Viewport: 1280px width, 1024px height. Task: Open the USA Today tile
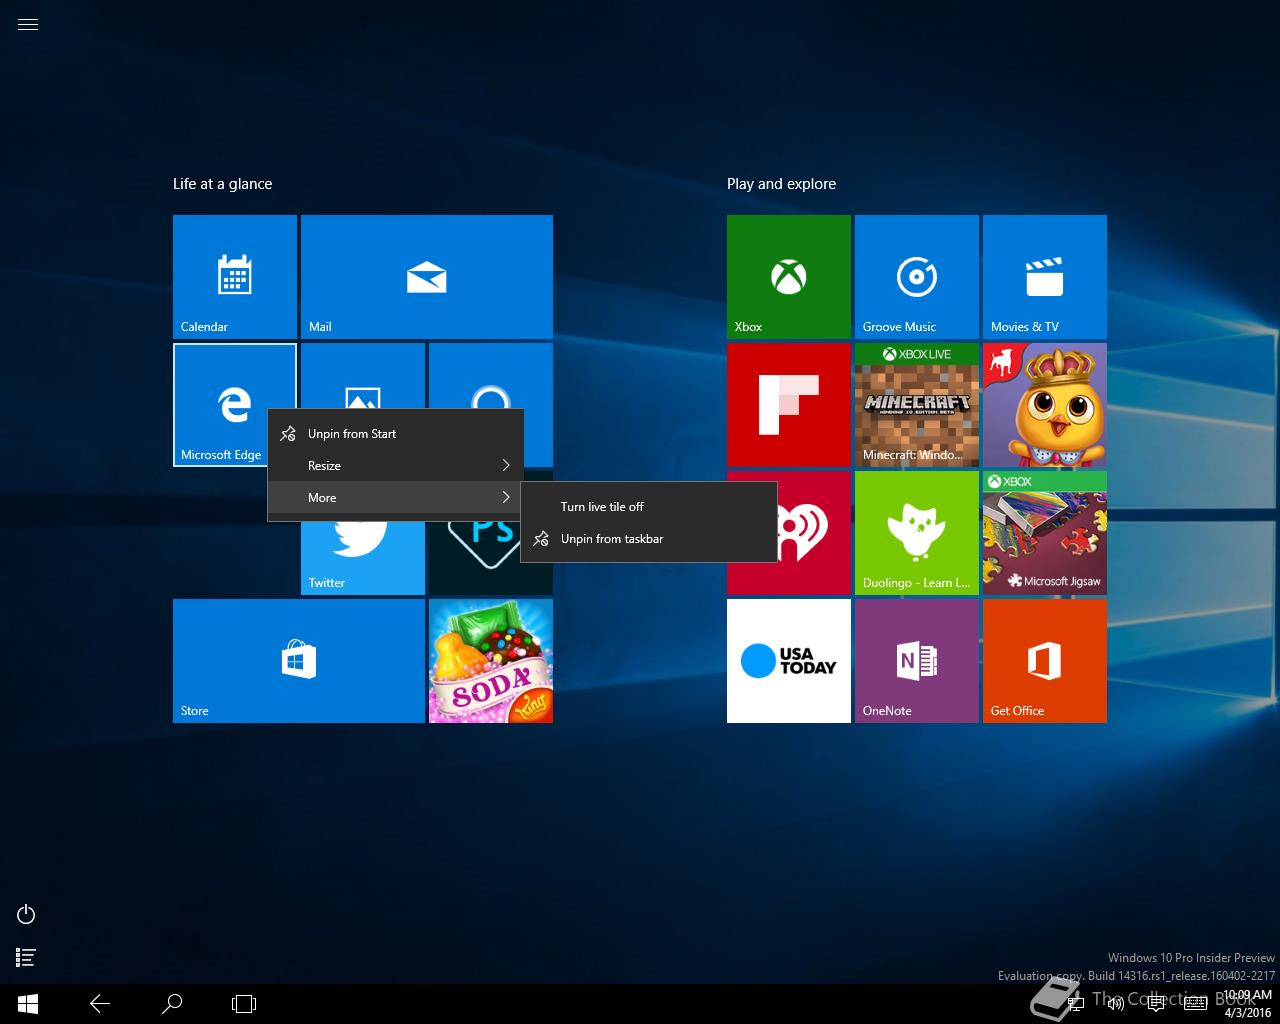(x=789, y=661)
